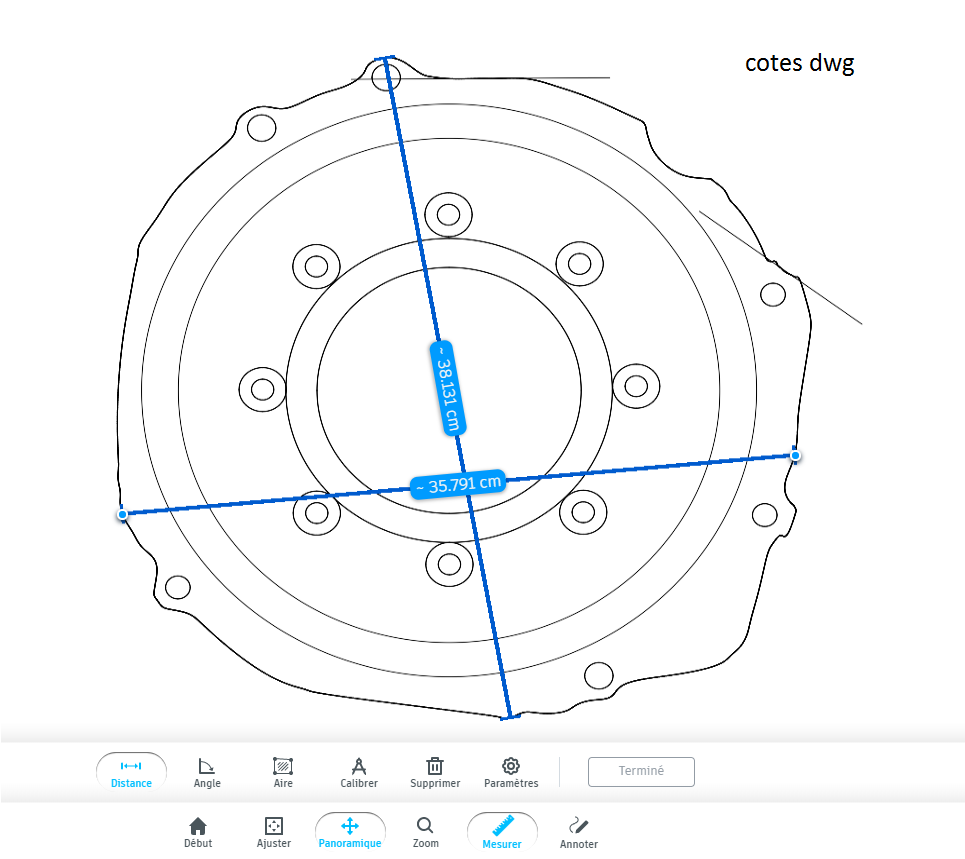This screenshot has width=965, height=859.
Task: Click the Terminé button
Action: [641, 772]
